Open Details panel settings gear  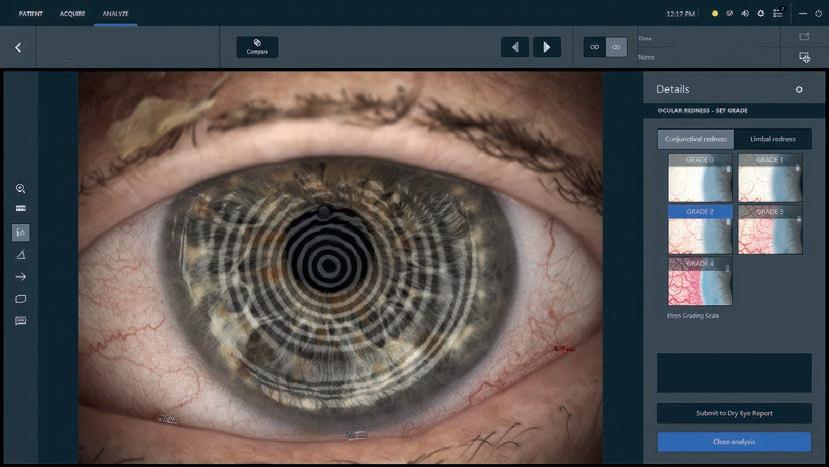pos(799,89)
